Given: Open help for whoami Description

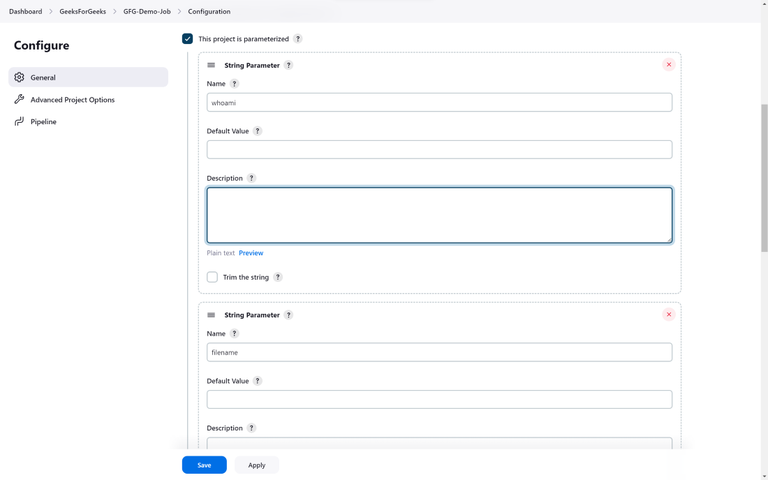Looking at the screenshot, I should point(251,178).
